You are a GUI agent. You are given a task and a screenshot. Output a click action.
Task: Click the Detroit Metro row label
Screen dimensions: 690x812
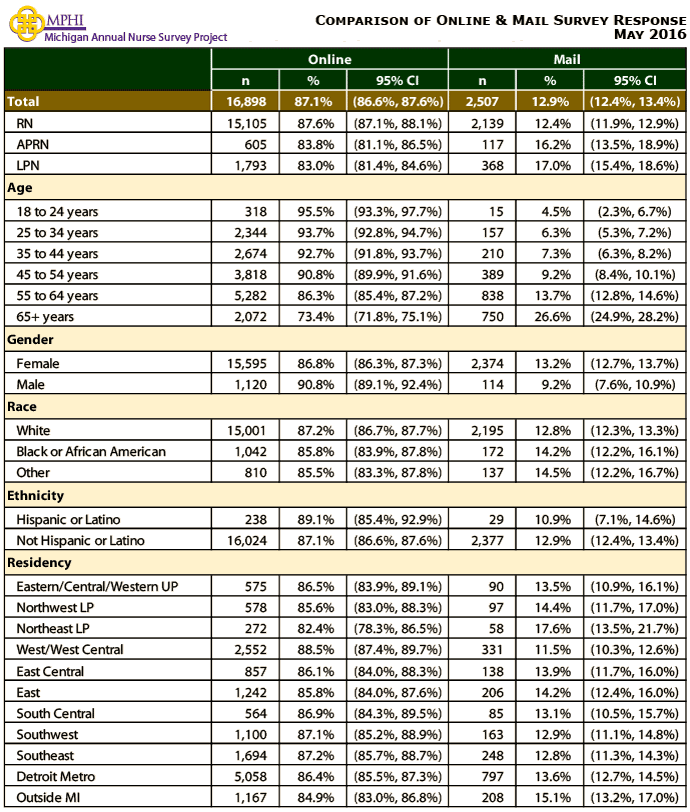pyautogui.click(x=56, y=777)
